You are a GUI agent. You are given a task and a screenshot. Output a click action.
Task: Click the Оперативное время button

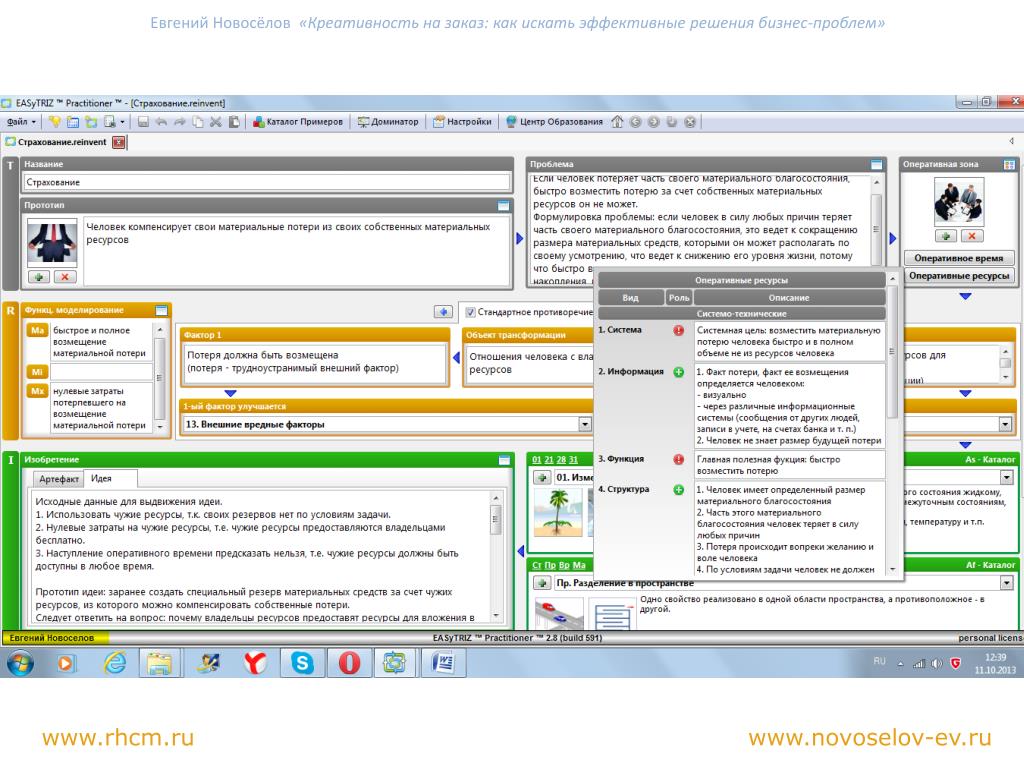point(959,258)
